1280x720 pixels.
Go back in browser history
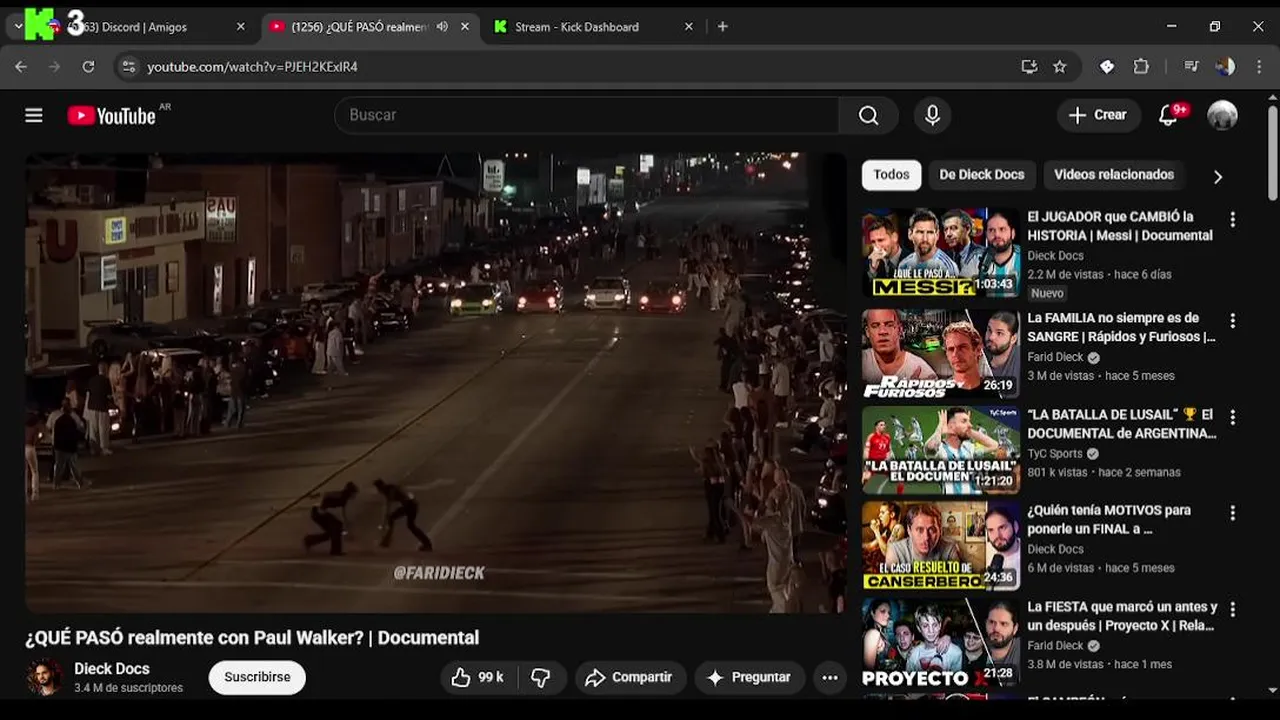point(21,67)
